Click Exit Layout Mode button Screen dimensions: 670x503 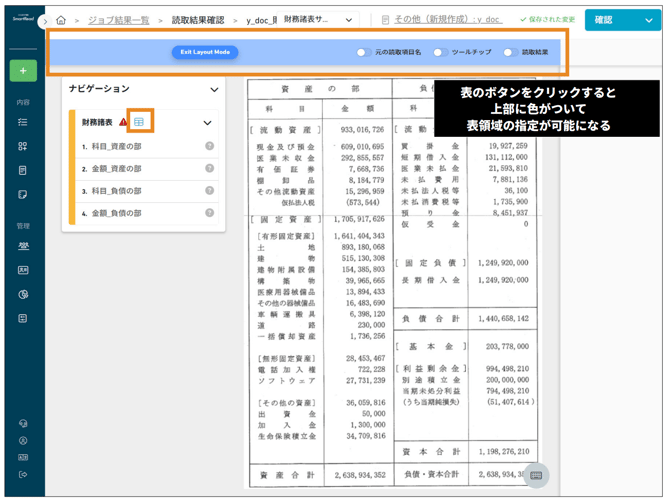pos(204,52)
